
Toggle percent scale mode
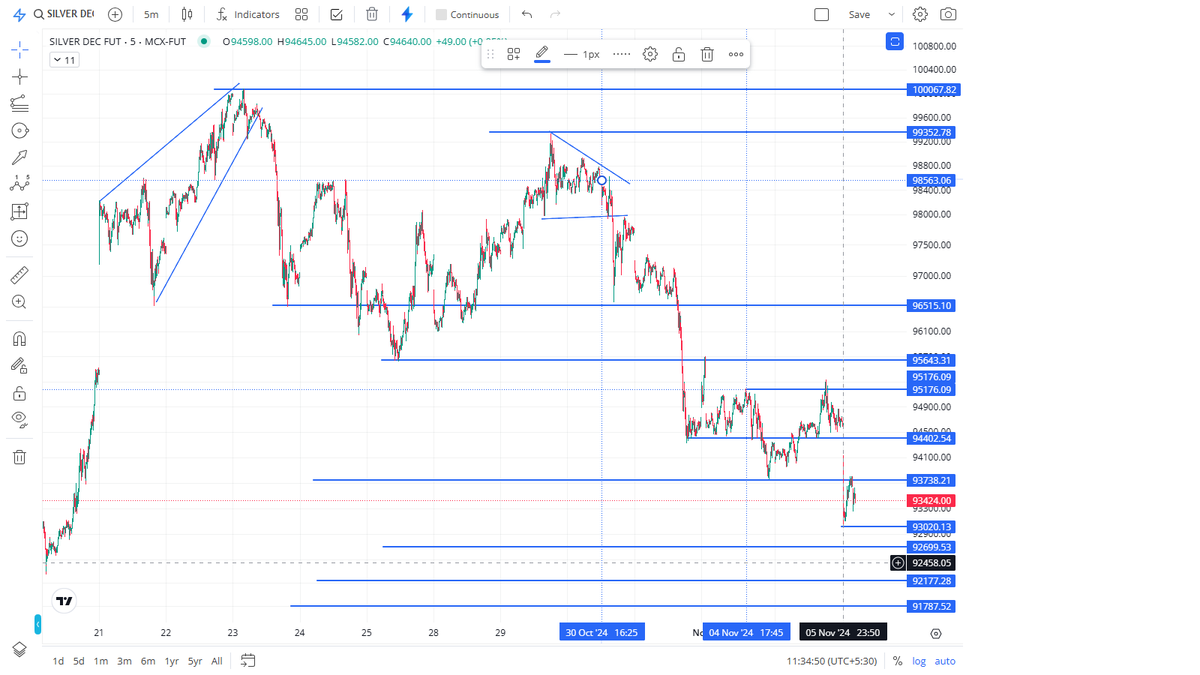point(898,661)
